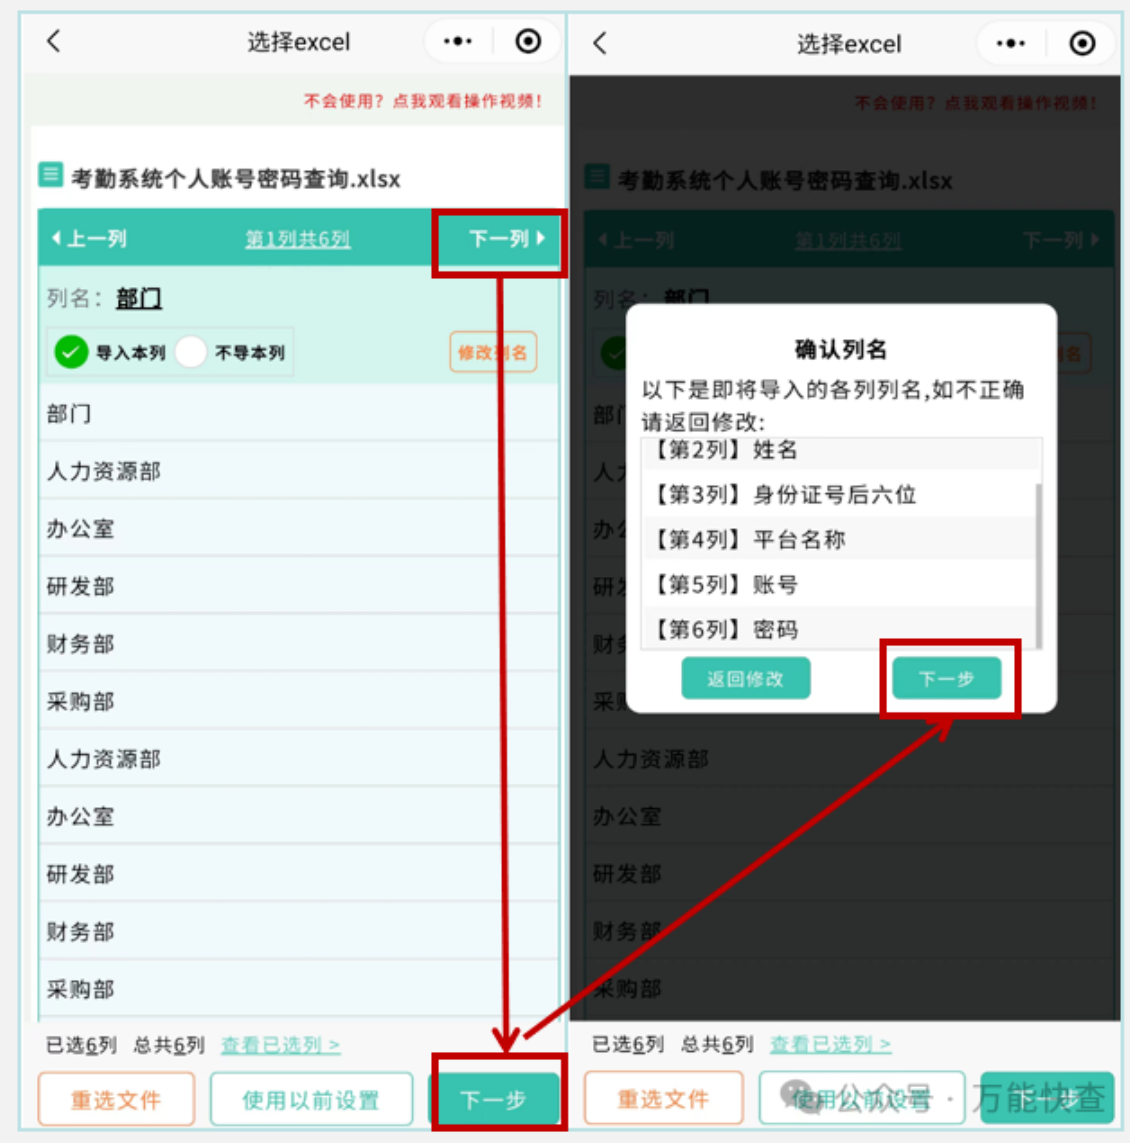Select 【第6列】密码 in confirm dialog
1130x1143 pixels.
[x=841, y=628]
